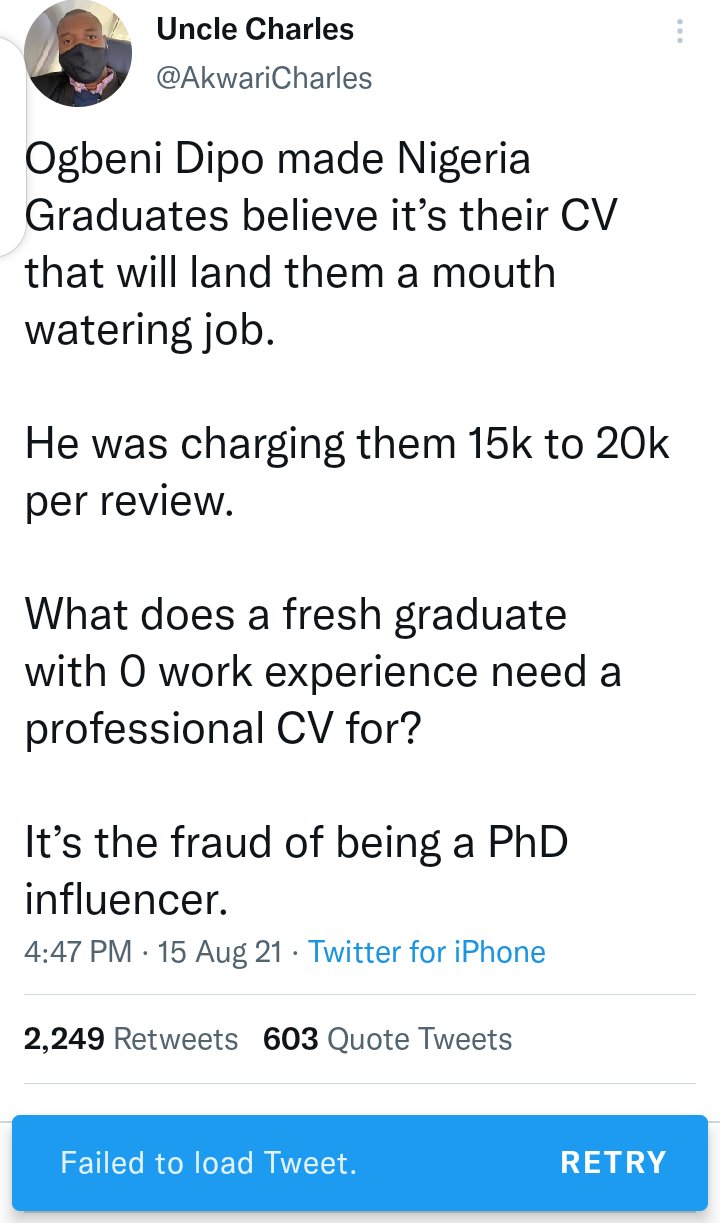View the 2,249 Retweets list
The height and width of the screenshot is (1223, 720).
[x=131, y=1039]
